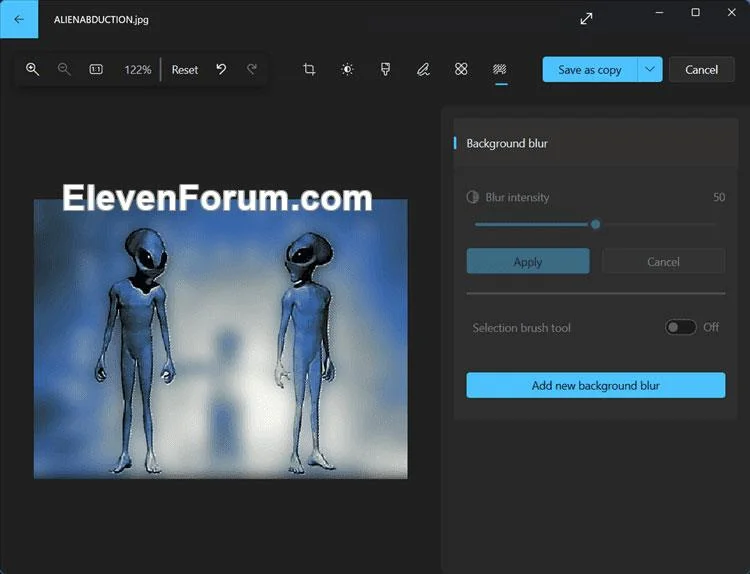Save the image as a copy
750x574 pixels.
pos(590,70)
